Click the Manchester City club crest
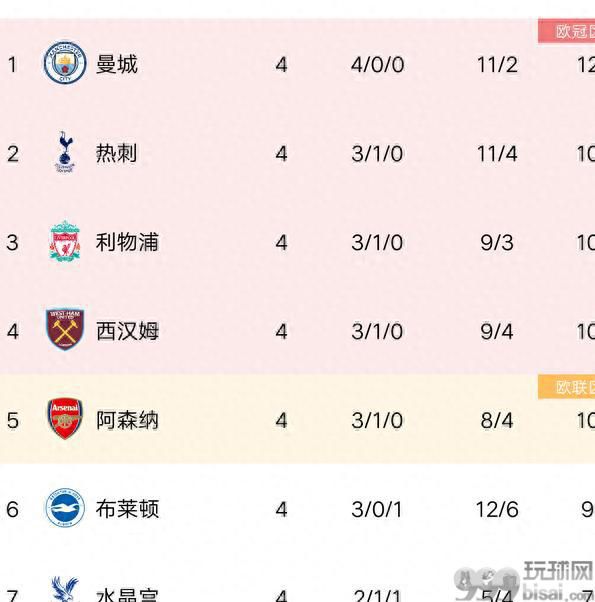 64,63
